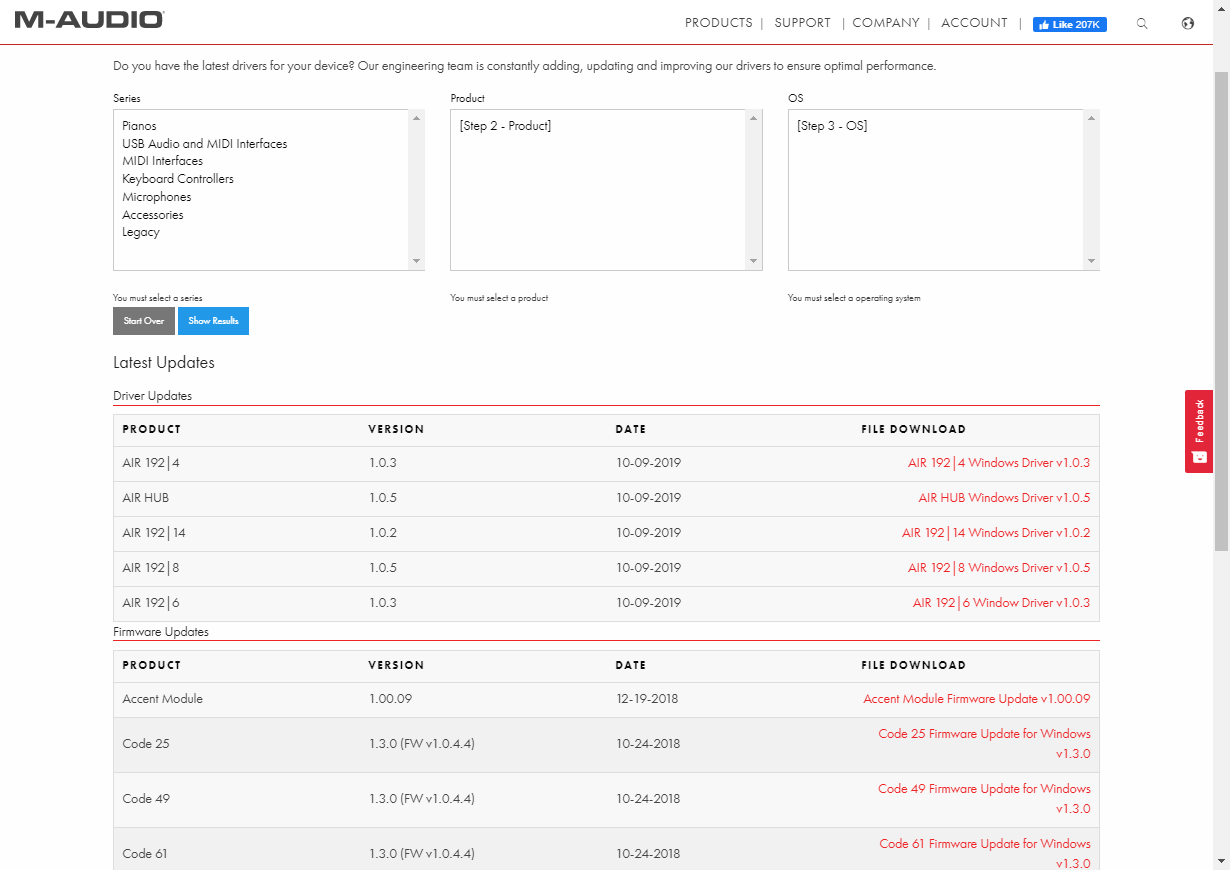Click the [Step 2 - Product] placeholder
The image size is (1230, 870).
click(x=505, y=126)
